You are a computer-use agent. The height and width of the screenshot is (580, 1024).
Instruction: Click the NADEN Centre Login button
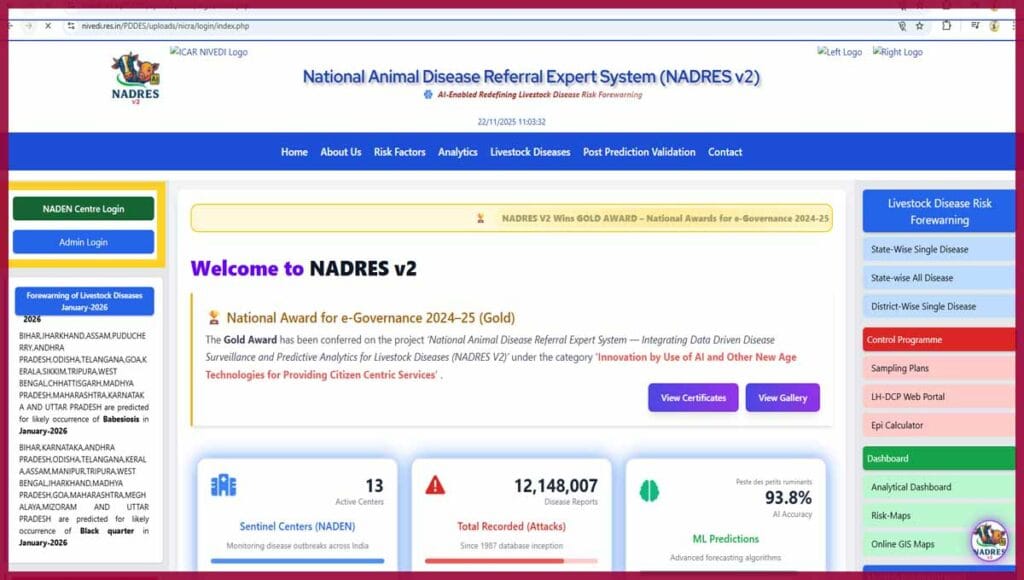pyautogui.click(x=82, y=208)
